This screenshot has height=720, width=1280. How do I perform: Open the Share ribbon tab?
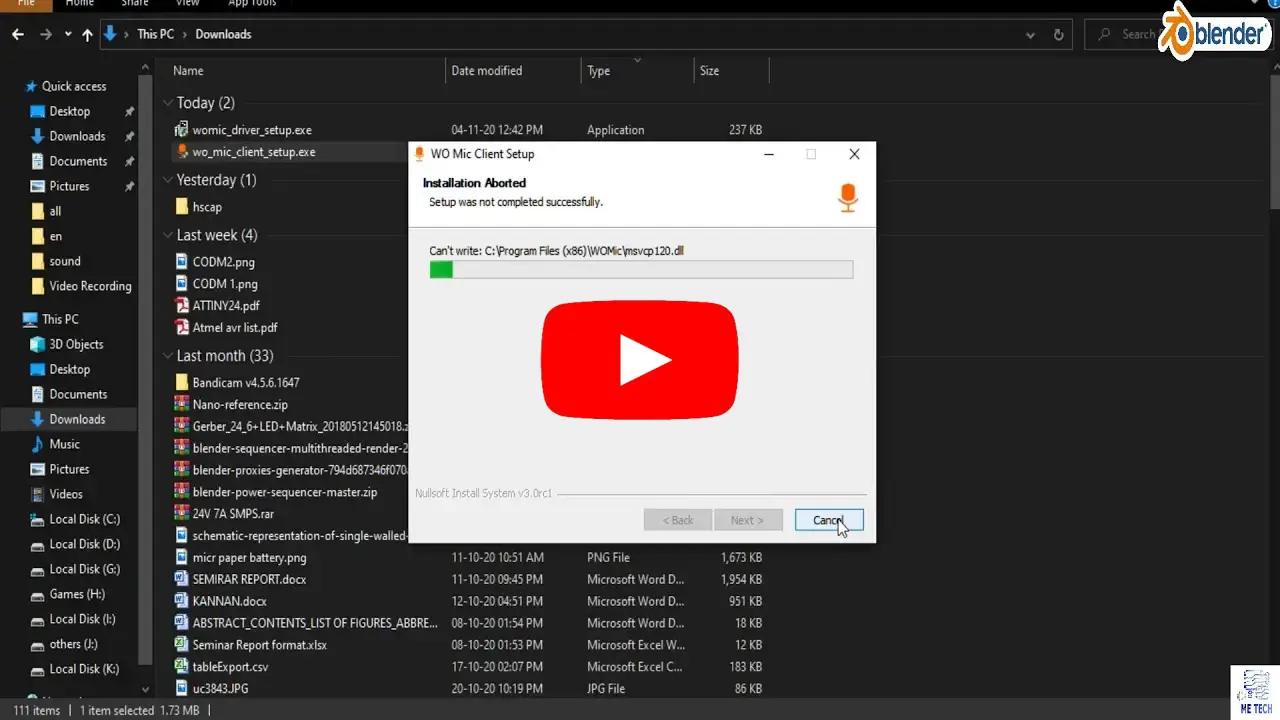pos(136,4)
